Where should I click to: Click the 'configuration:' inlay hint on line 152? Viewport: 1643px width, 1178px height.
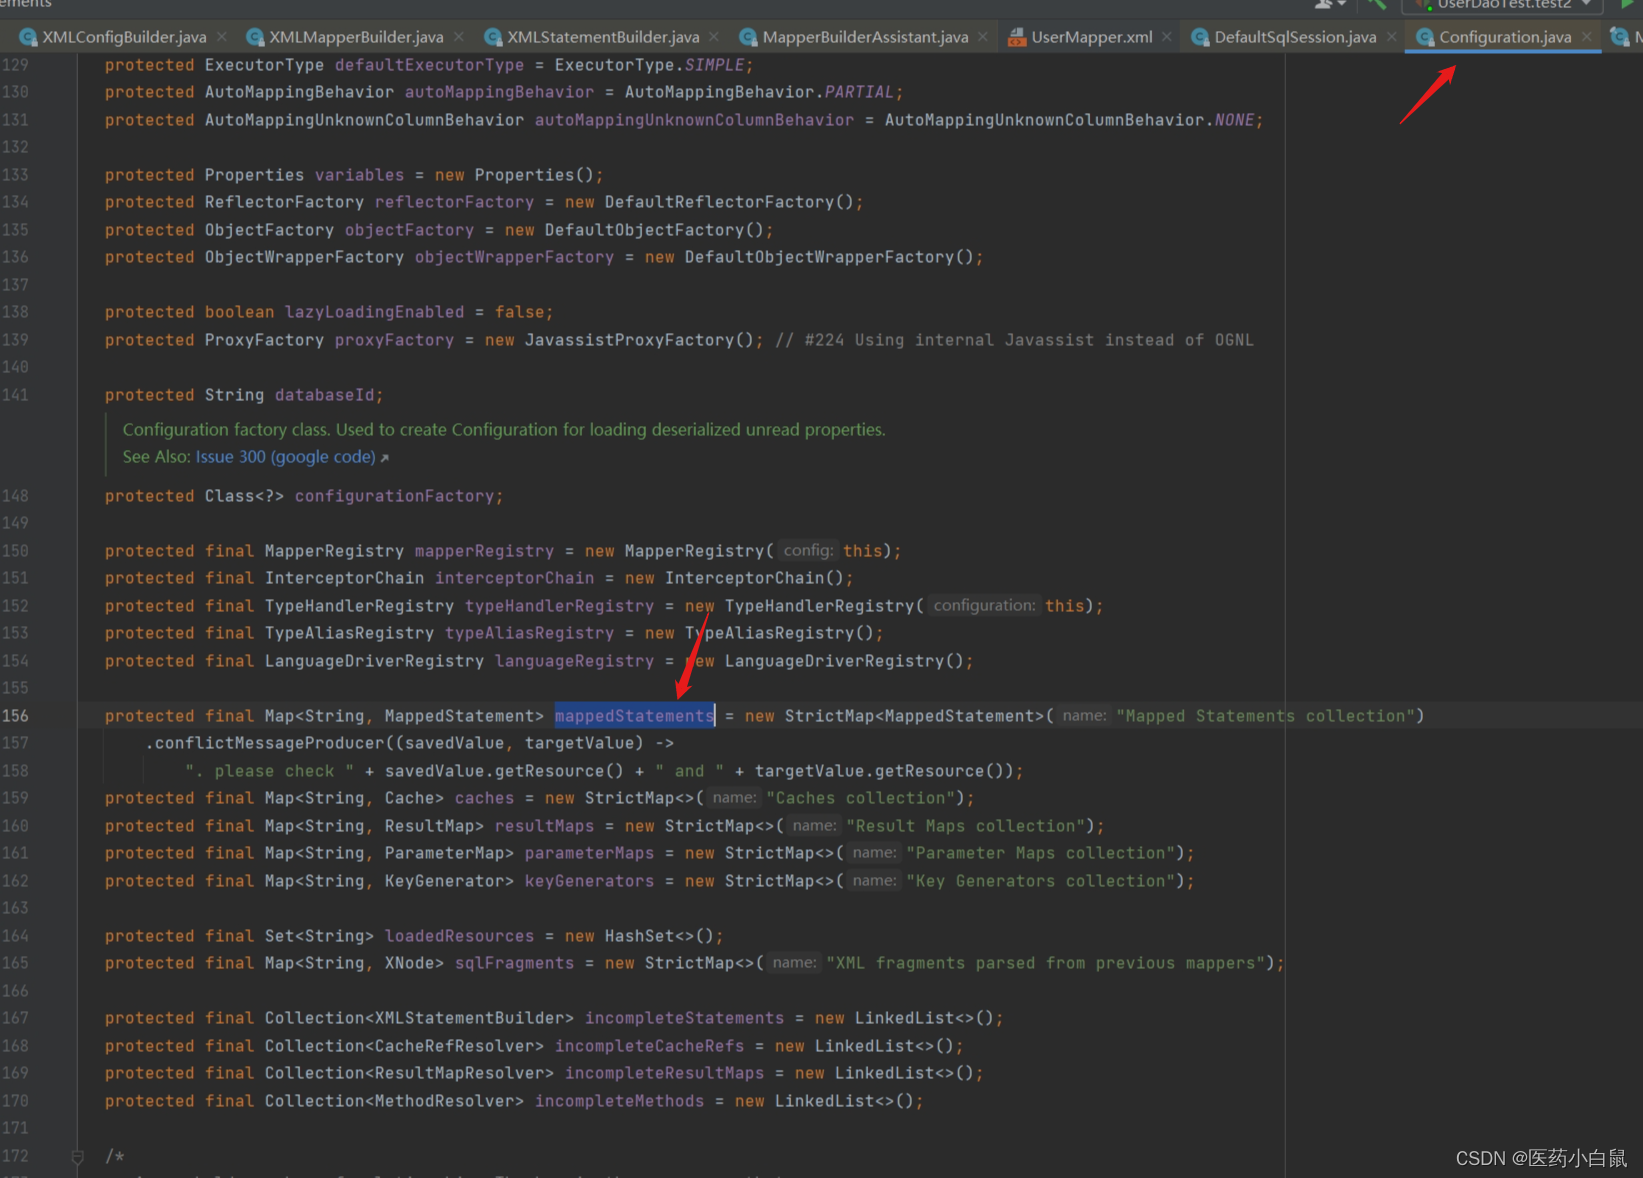984,606
